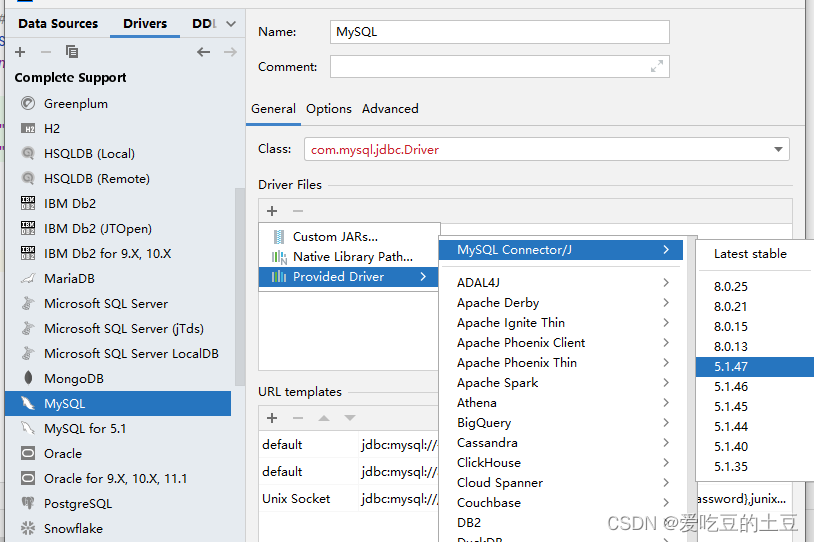Viewport: 814px width, 542px height.
Task: Add a URL template with plus
Action: point(272,418)
